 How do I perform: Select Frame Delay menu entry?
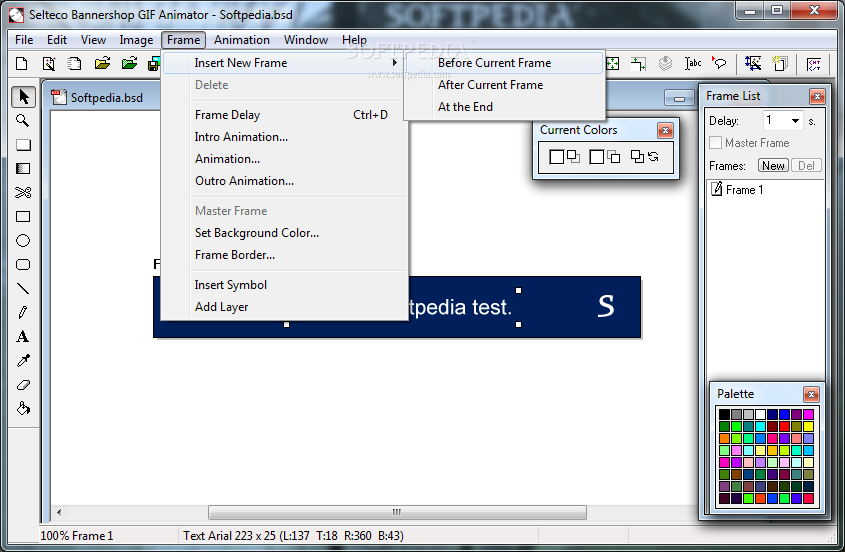coord(285,115)
